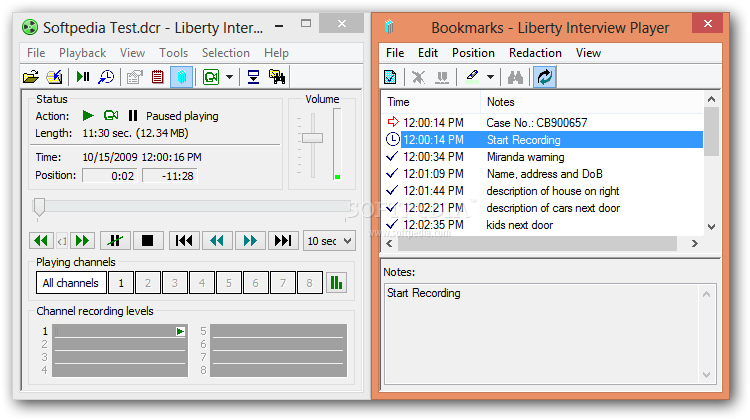Image resolution: width=750 pixels, height=420 pixels.
Task: Click the small x1 speed indicator
Action: pos(62,241)
